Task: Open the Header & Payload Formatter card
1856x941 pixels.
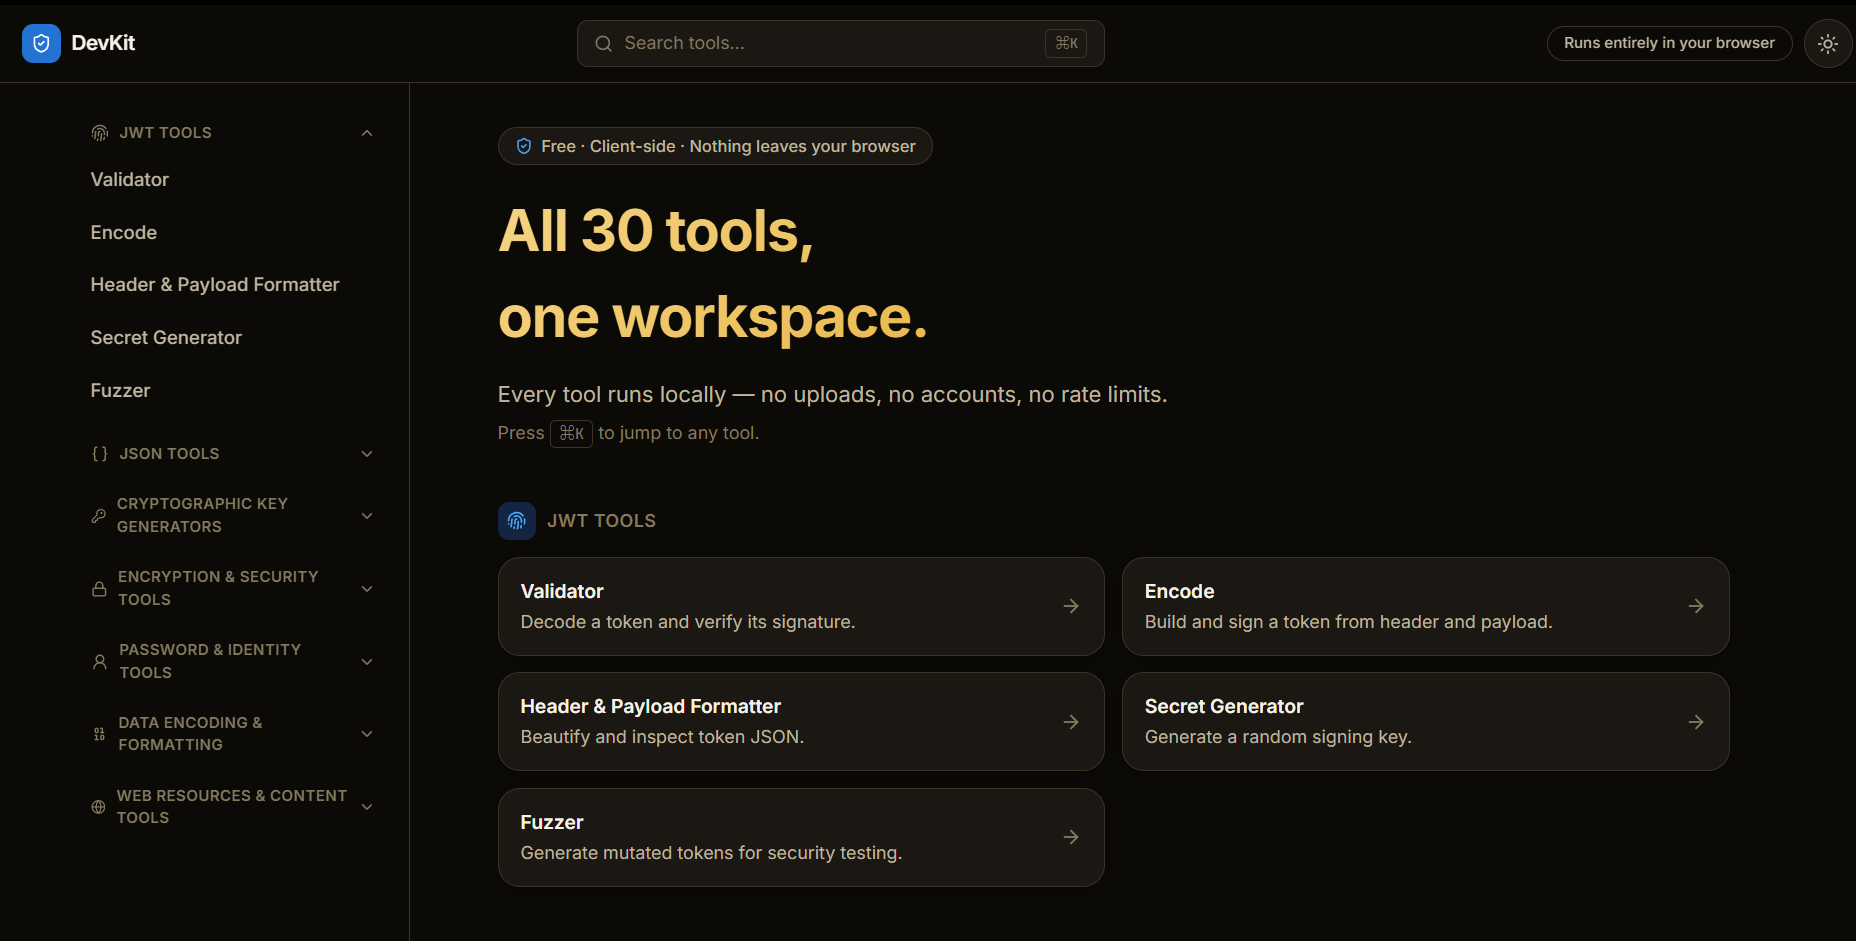Action: click(801, 722)
